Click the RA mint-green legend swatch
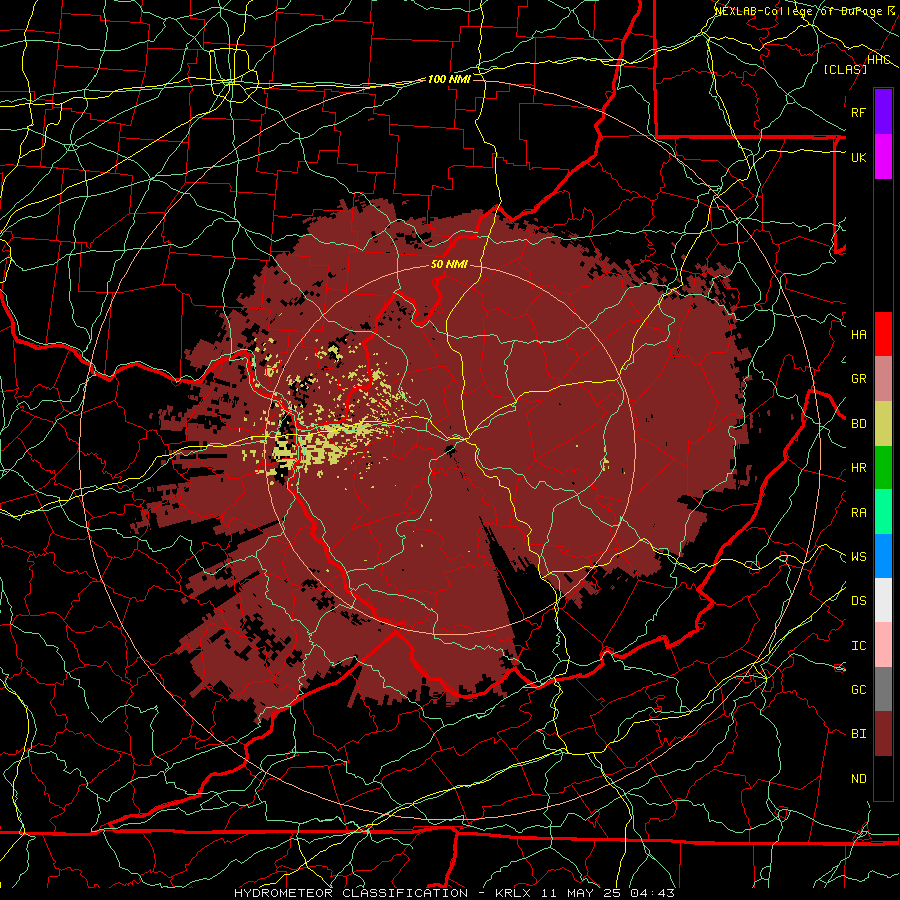The width and height of the screenshot is (900, 900). [x=883, y=512]
